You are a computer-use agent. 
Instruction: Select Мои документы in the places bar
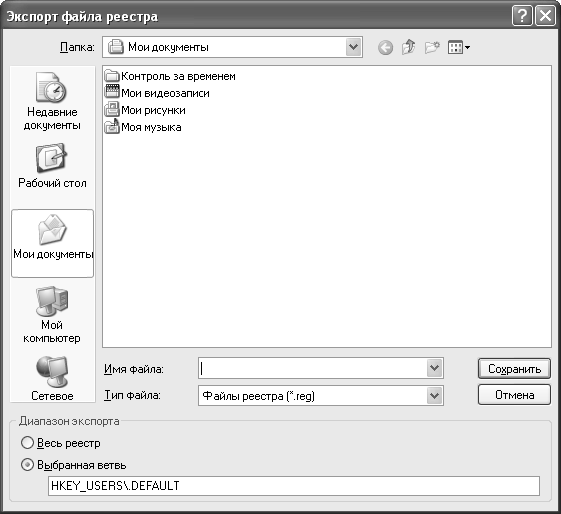(53, 243)
